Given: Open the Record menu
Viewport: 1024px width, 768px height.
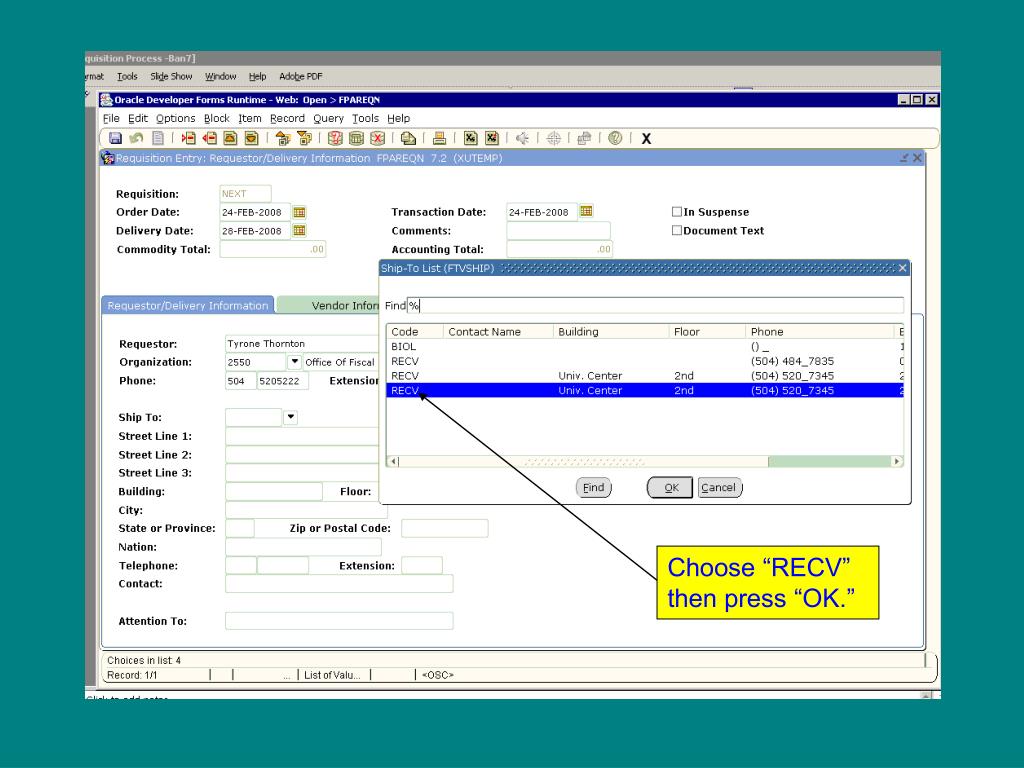Looking at the screenshot, I should coord(287,118).
